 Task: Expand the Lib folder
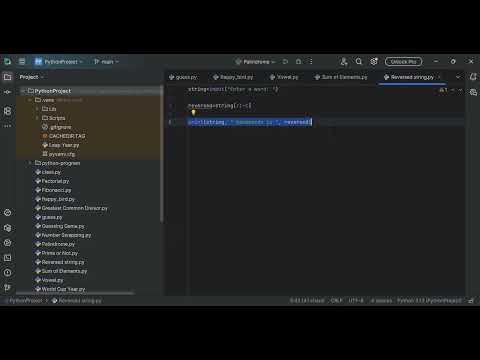[37, 109]
